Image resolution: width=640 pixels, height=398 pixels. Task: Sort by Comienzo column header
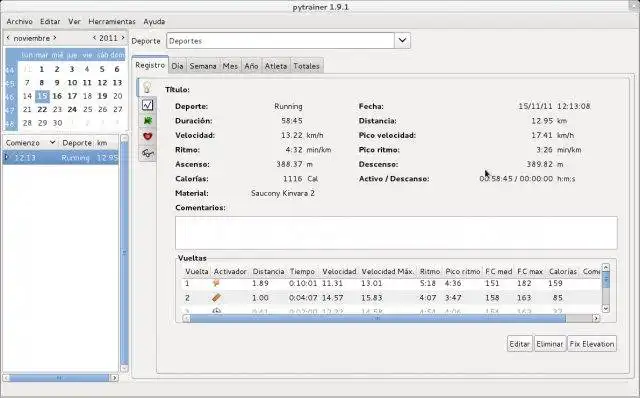tap(31, 143)
